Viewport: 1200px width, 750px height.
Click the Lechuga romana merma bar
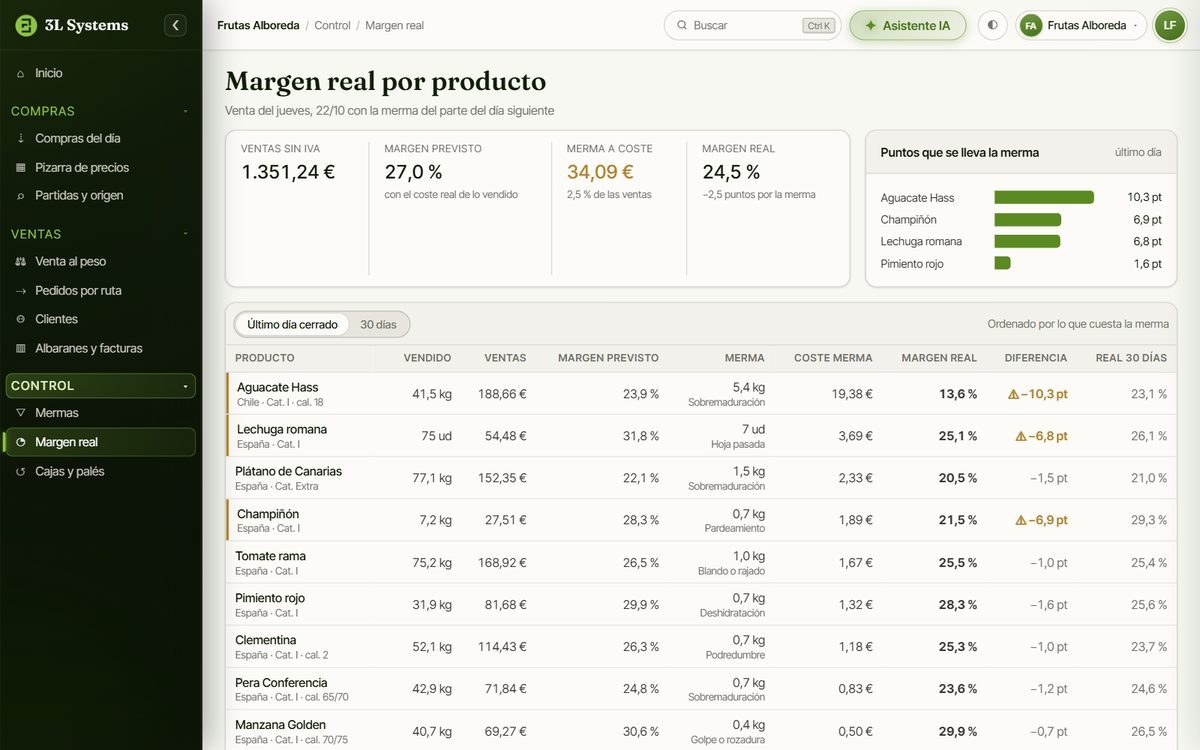(x=1027, y=242)
